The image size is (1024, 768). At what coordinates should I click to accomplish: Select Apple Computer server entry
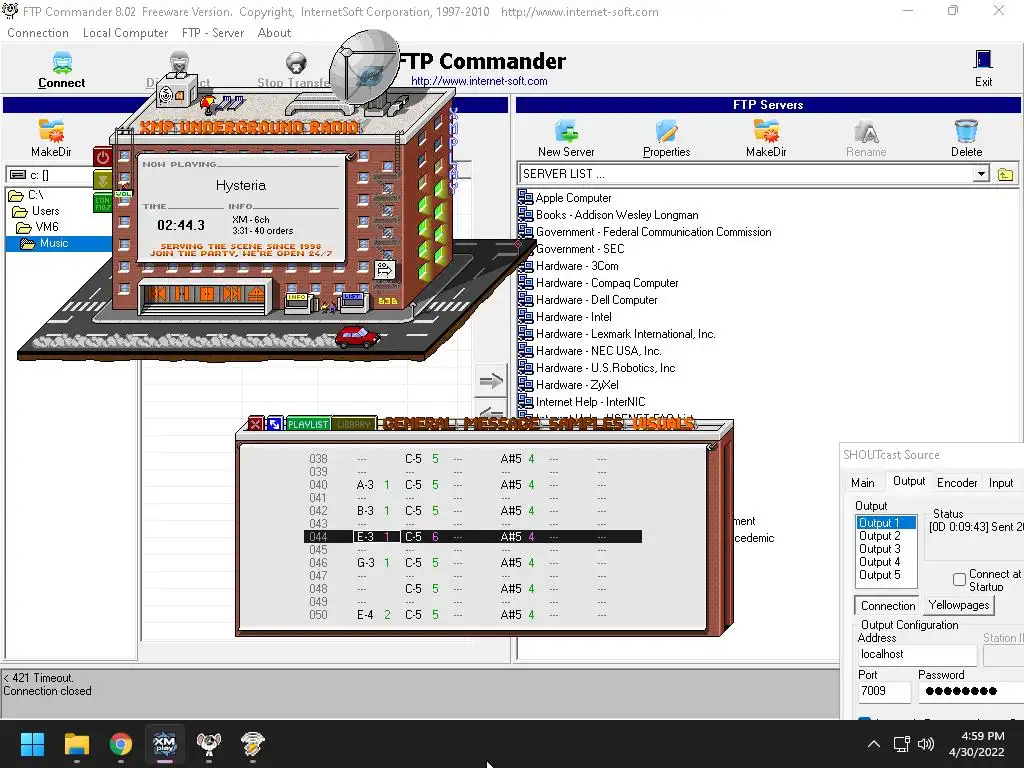[565, 198]
